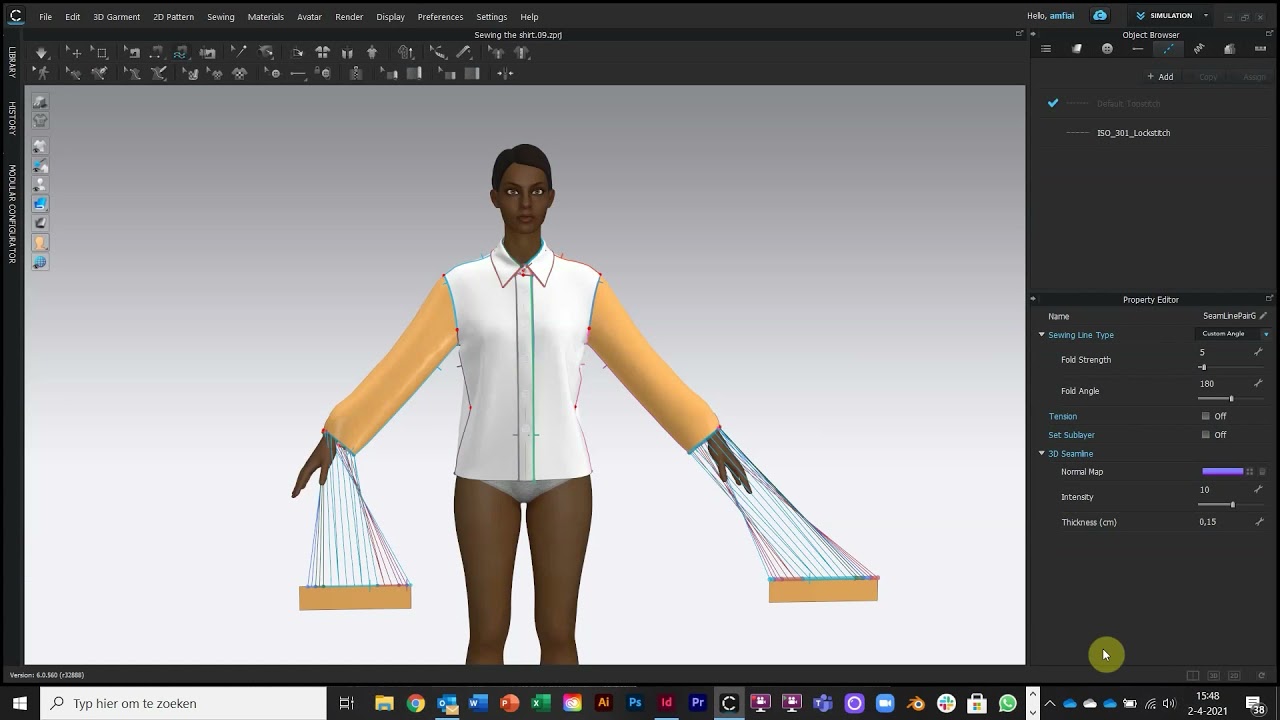Click the wrench next to Fold Angle
The height and width of the screenshot is (720, 1280).
click(1258, 383)
